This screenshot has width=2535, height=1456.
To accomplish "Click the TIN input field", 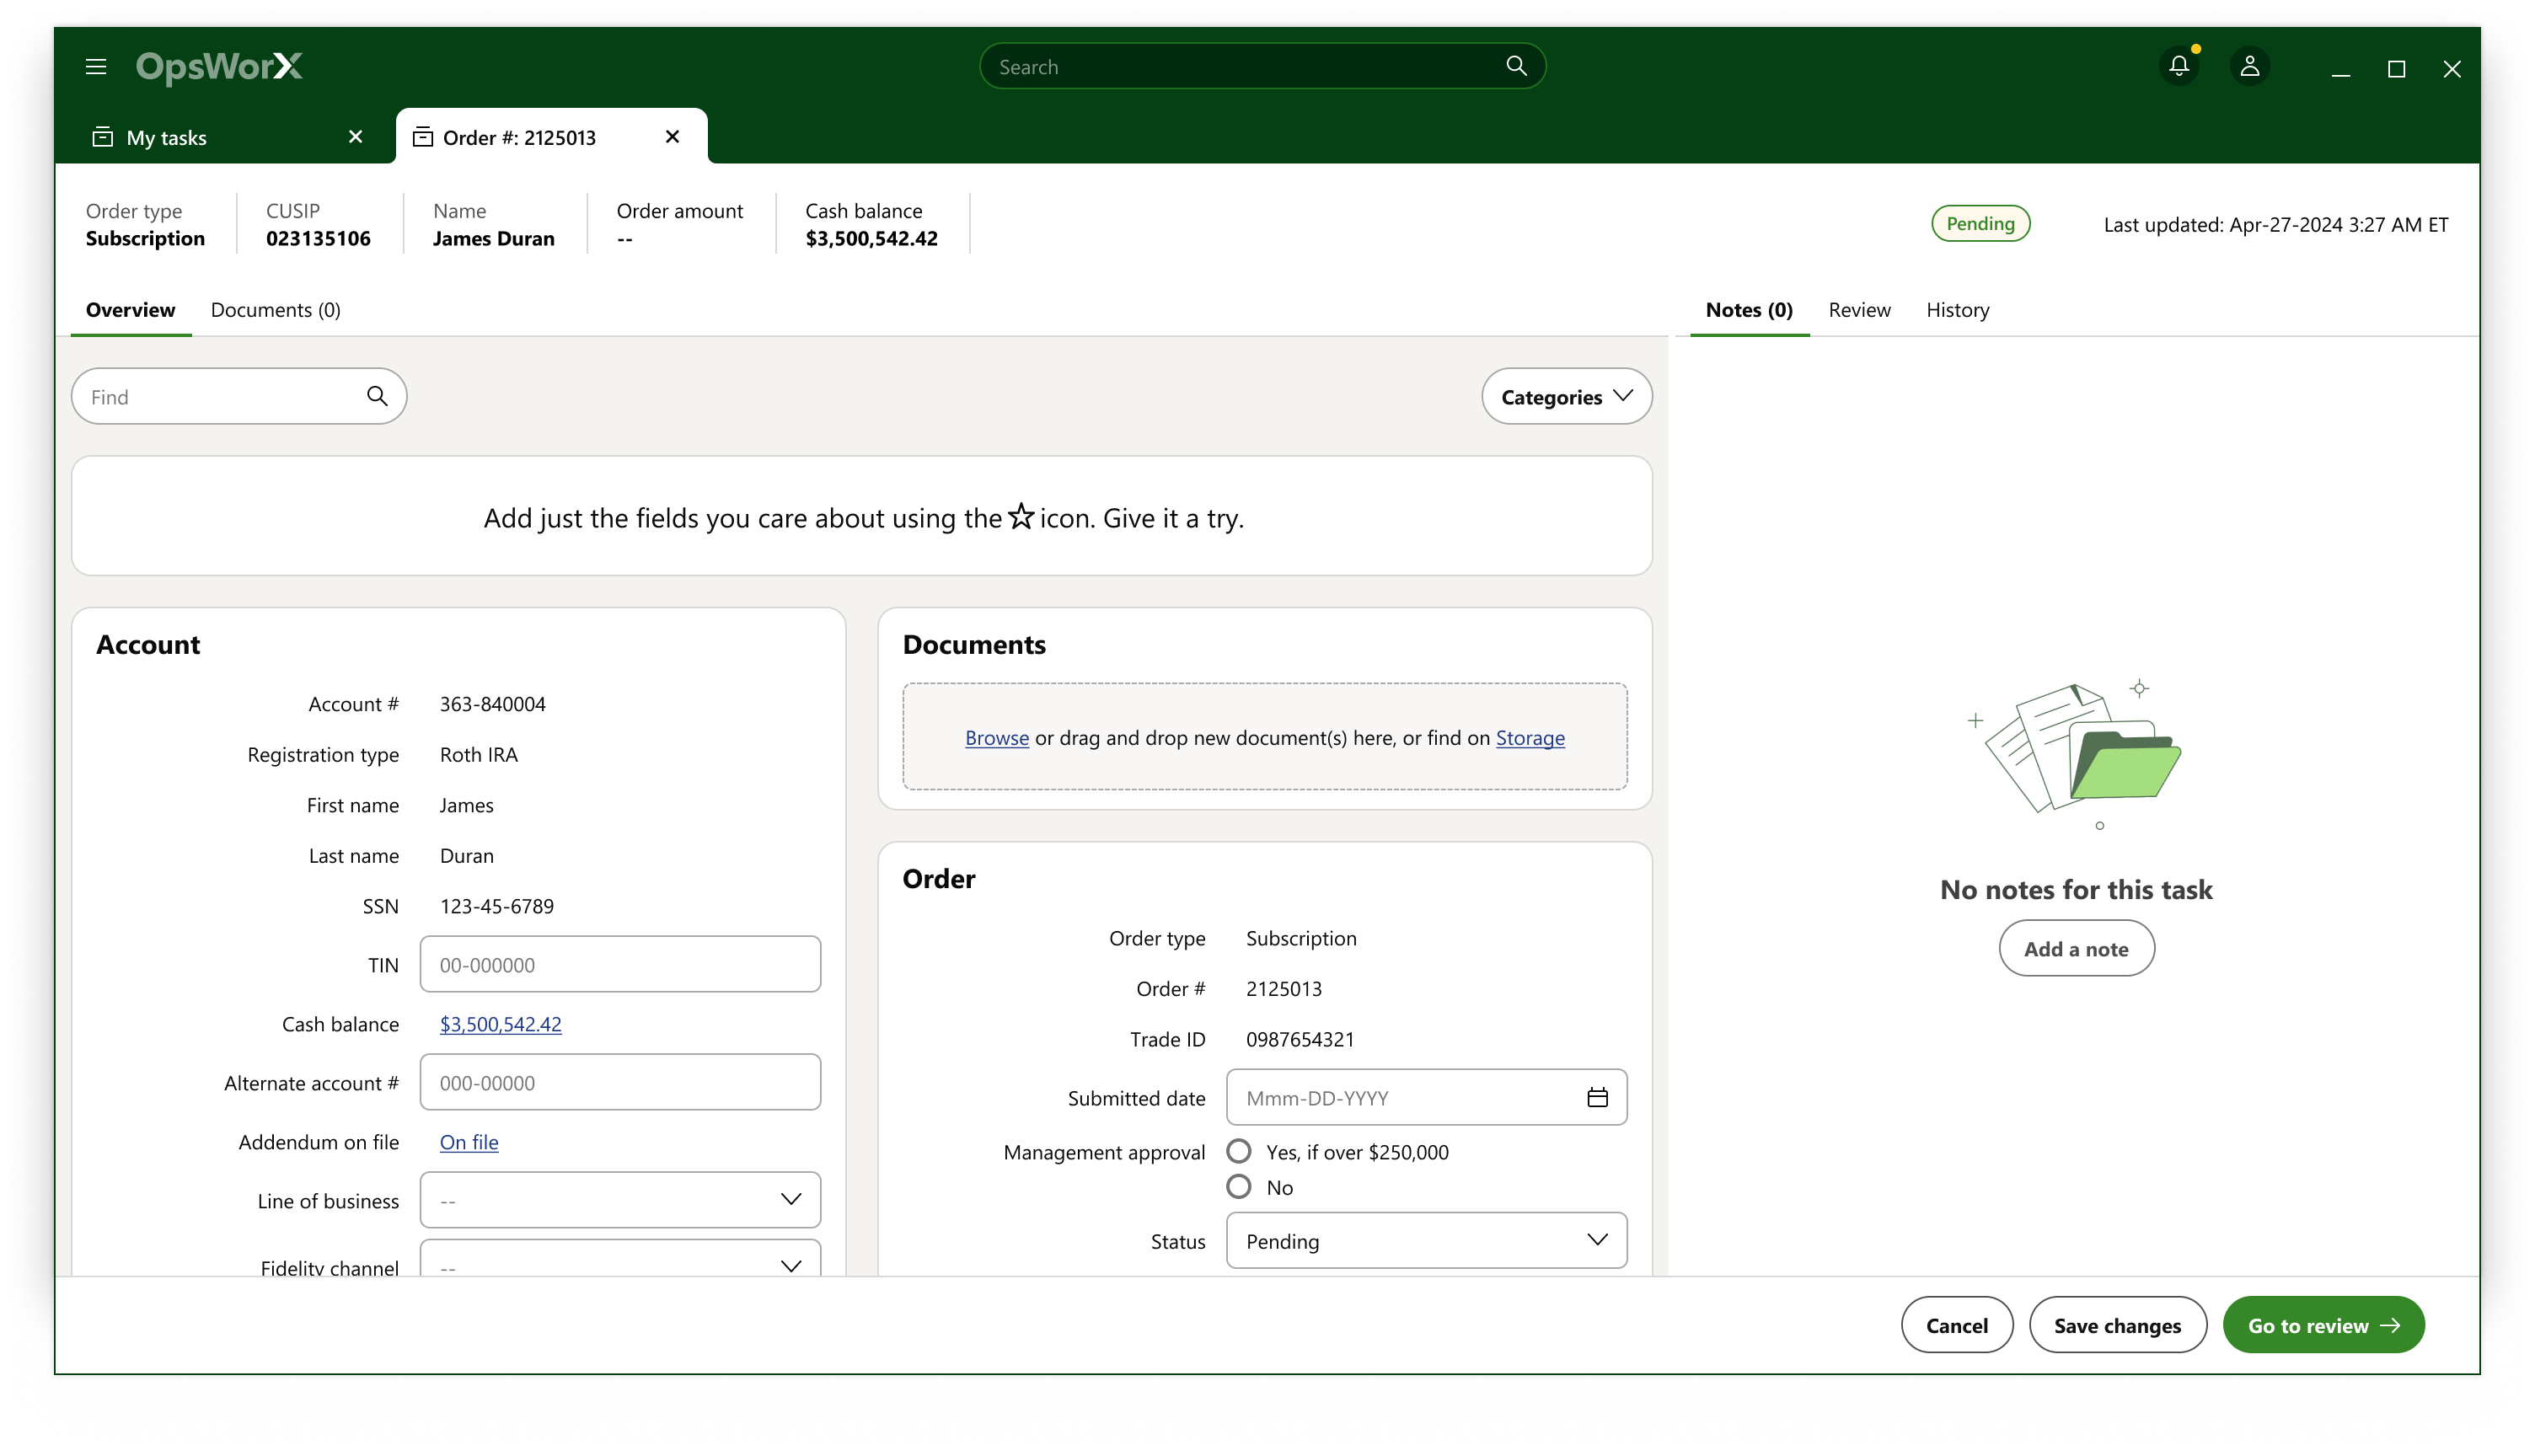I will tap(620, 965).
